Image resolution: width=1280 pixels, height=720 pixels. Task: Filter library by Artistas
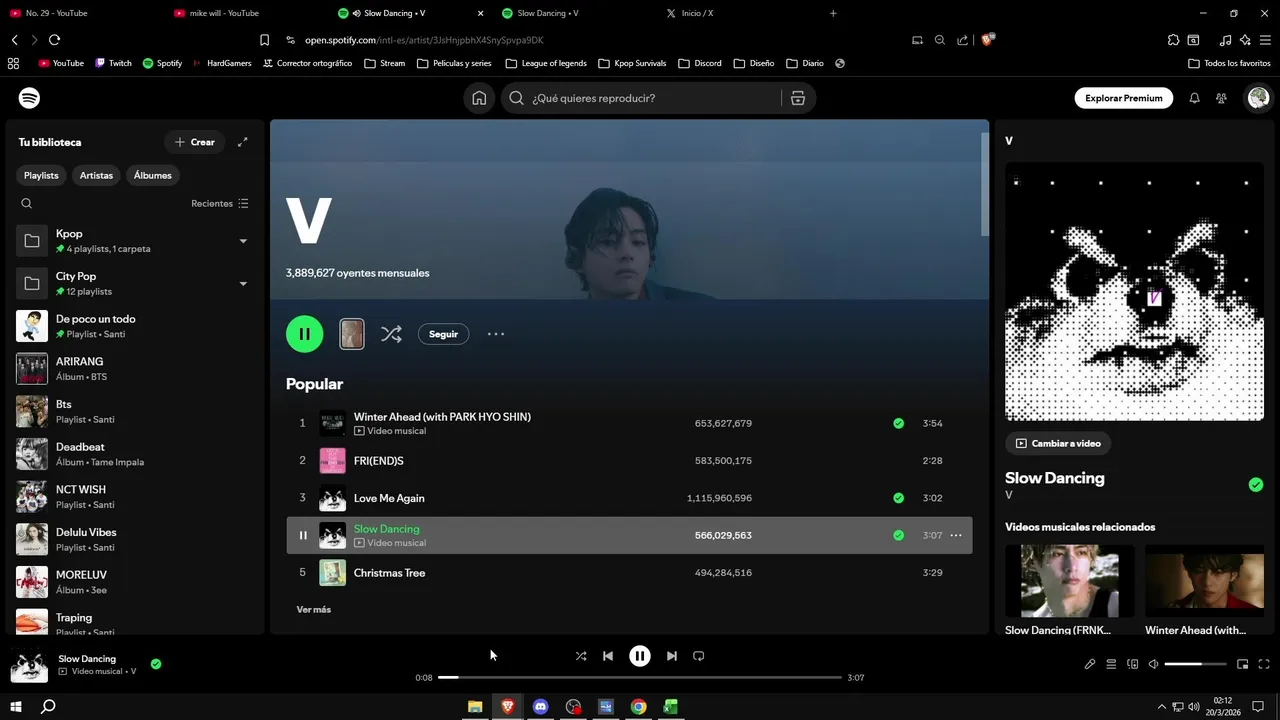coord(96,175)
